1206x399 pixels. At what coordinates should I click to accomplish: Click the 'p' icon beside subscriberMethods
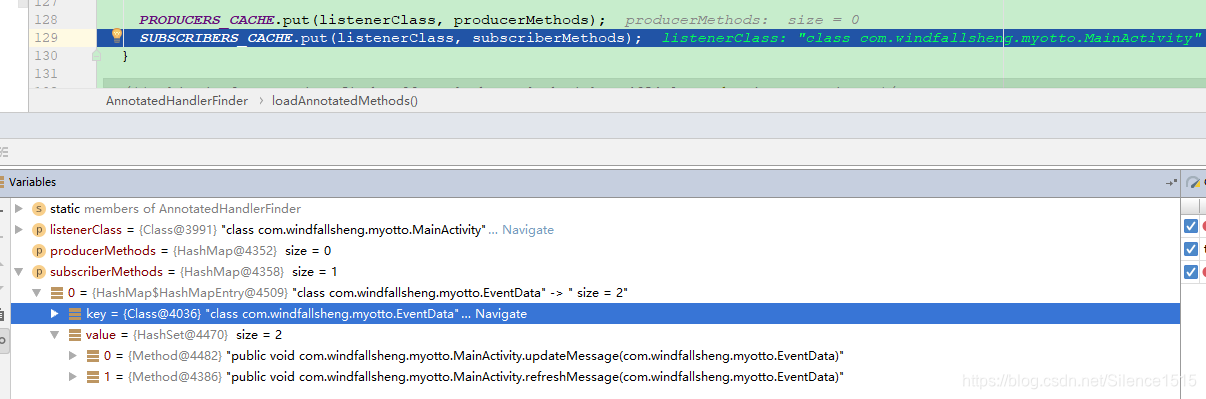pyautogui.click(x=39, y=272)
